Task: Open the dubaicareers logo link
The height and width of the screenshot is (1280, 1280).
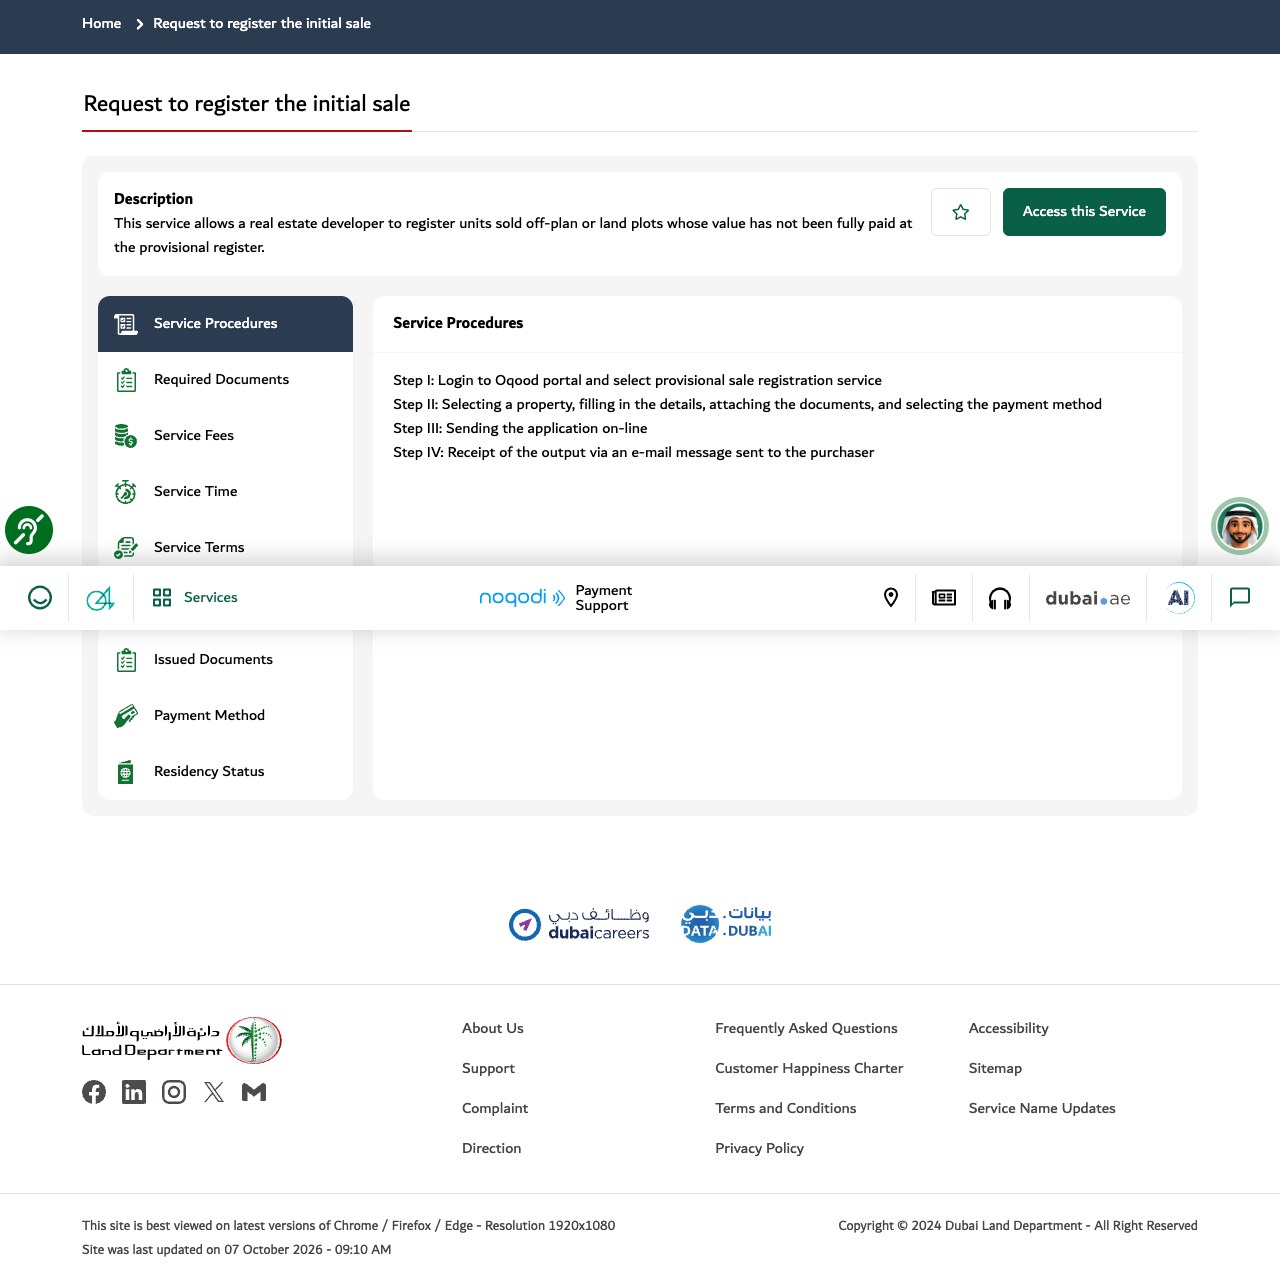Action: point(579,924)
